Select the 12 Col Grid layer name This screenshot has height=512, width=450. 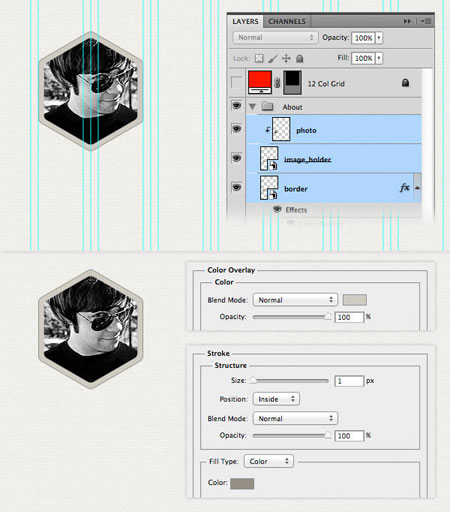[326, 84]
